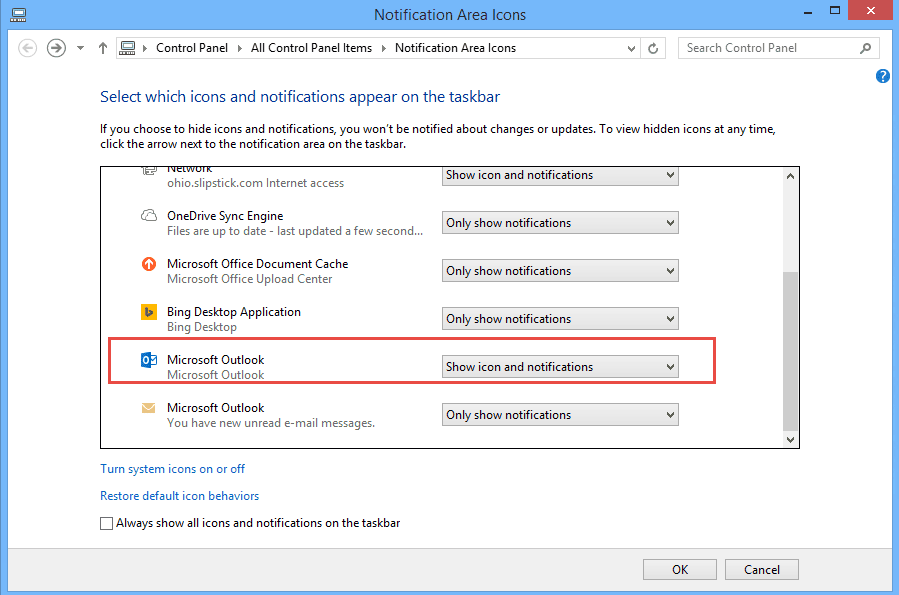Click the list scrollbar down arrow
899x595 pixels.
click(x=791, y=440)
